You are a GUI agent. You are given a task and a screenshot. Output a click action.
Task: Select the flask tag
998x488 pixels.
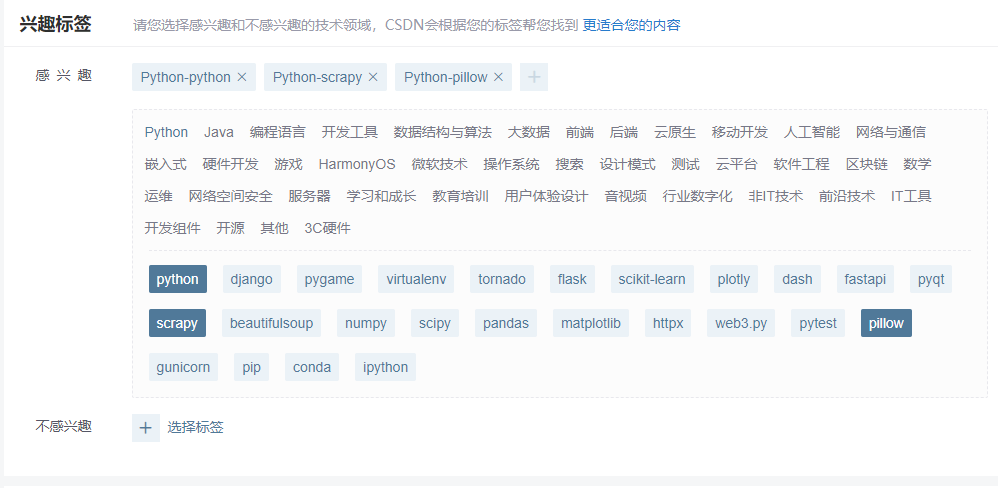pos(572,279)
